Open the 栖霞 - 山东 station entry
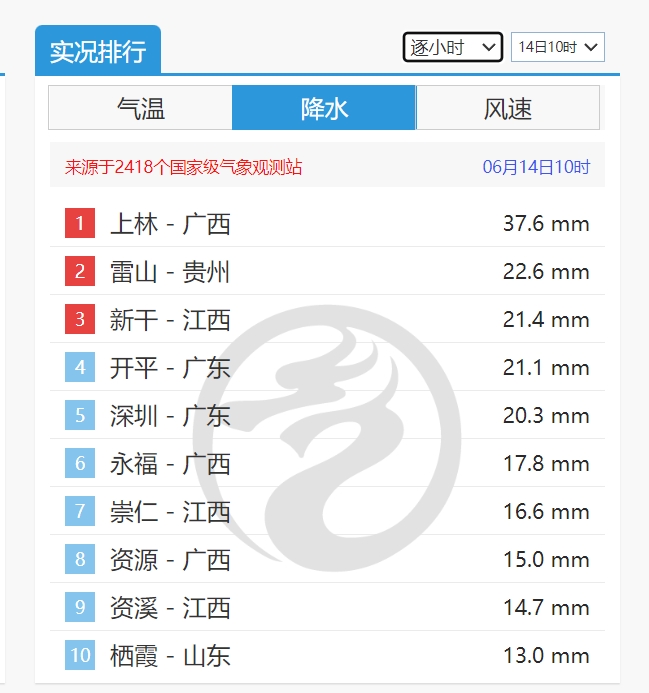649x693 pixels. [x=170, y=655]
